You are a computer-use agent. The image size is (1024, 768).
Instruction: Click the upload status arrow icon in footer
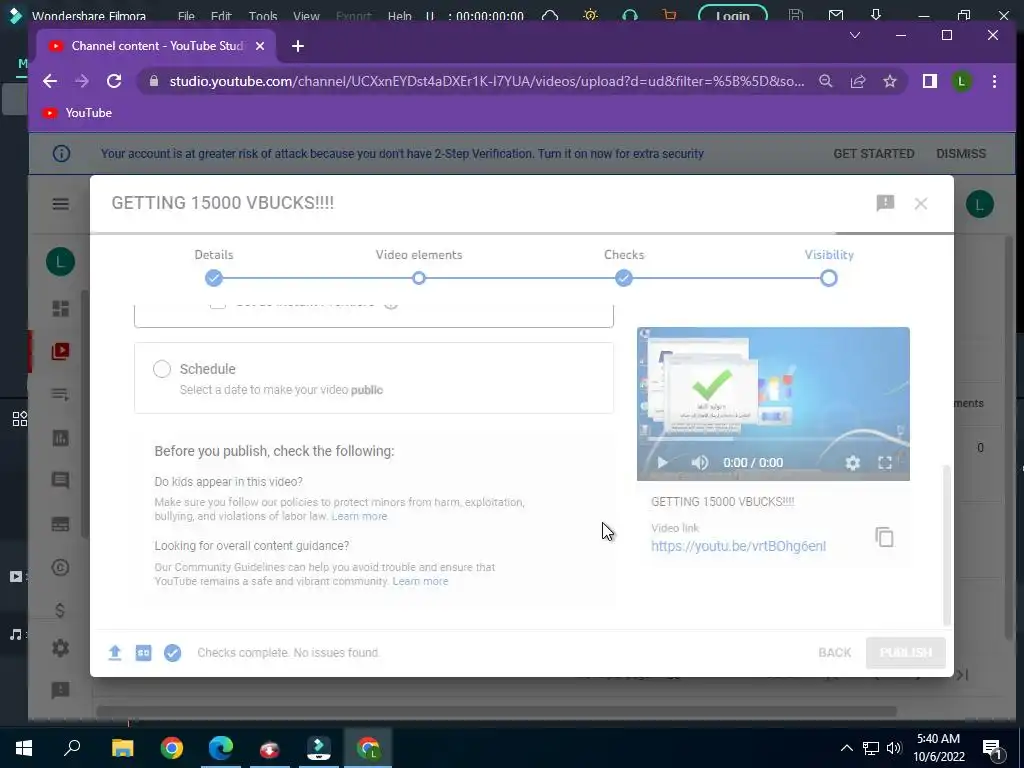115,652
